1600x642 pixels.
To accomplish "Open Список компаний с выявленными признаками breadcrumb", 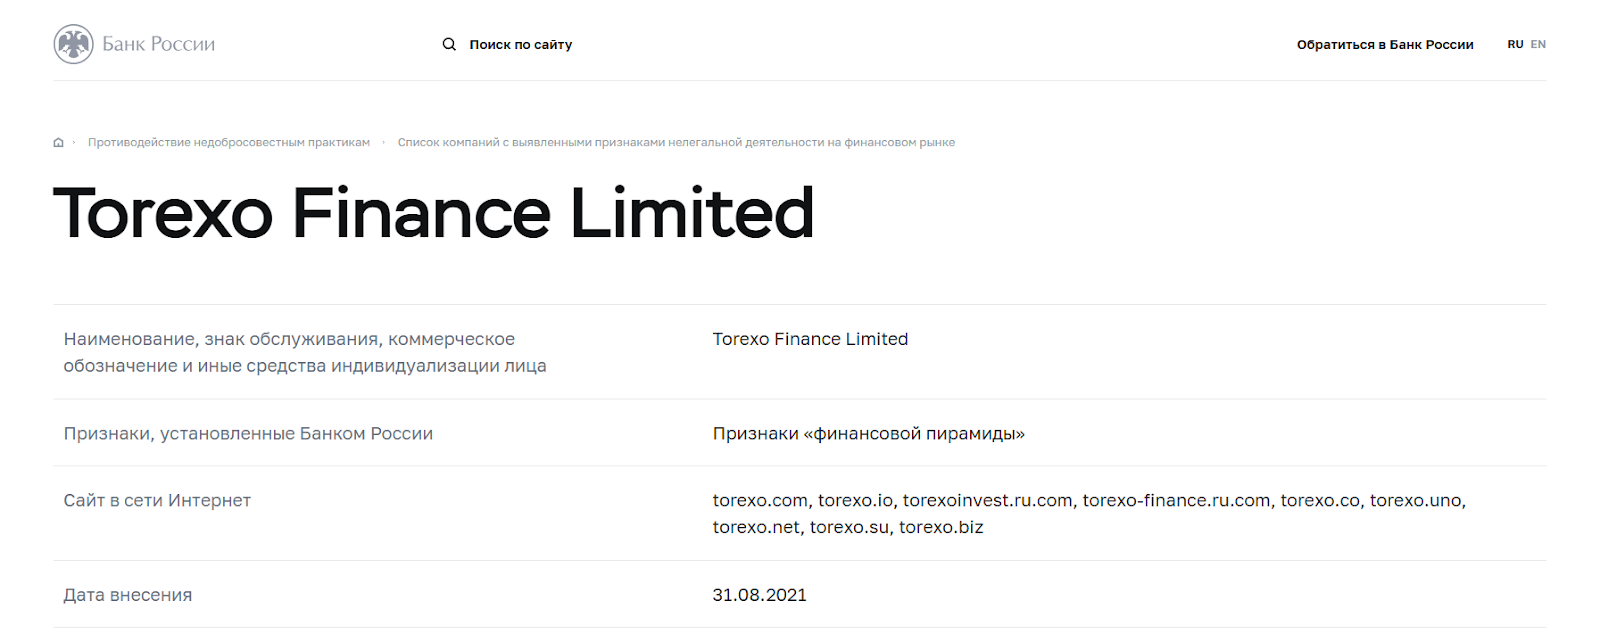I will click(x=676, y=142).
